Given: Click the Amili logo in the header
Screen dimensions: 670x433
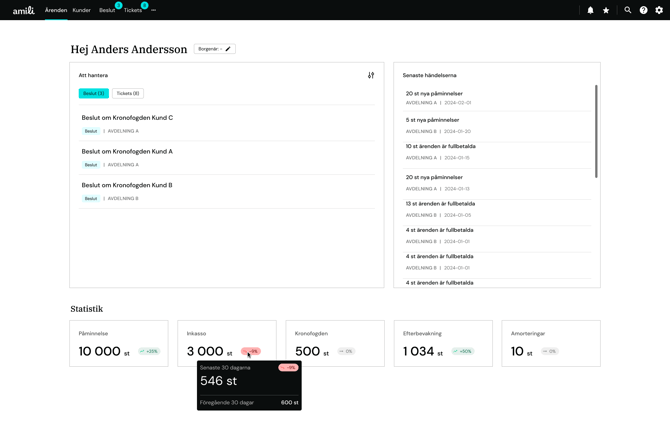Looking at the screenshot, I should point(23,10).
